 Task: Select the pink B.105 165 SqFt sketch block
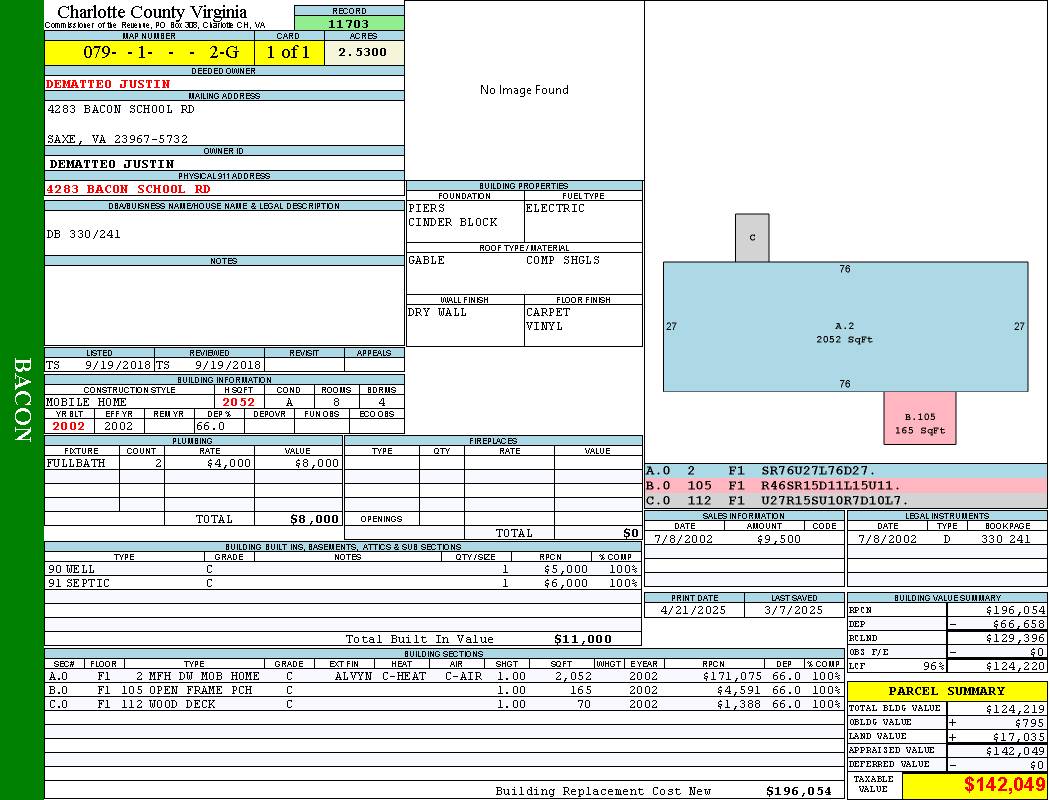pos(919,418)
